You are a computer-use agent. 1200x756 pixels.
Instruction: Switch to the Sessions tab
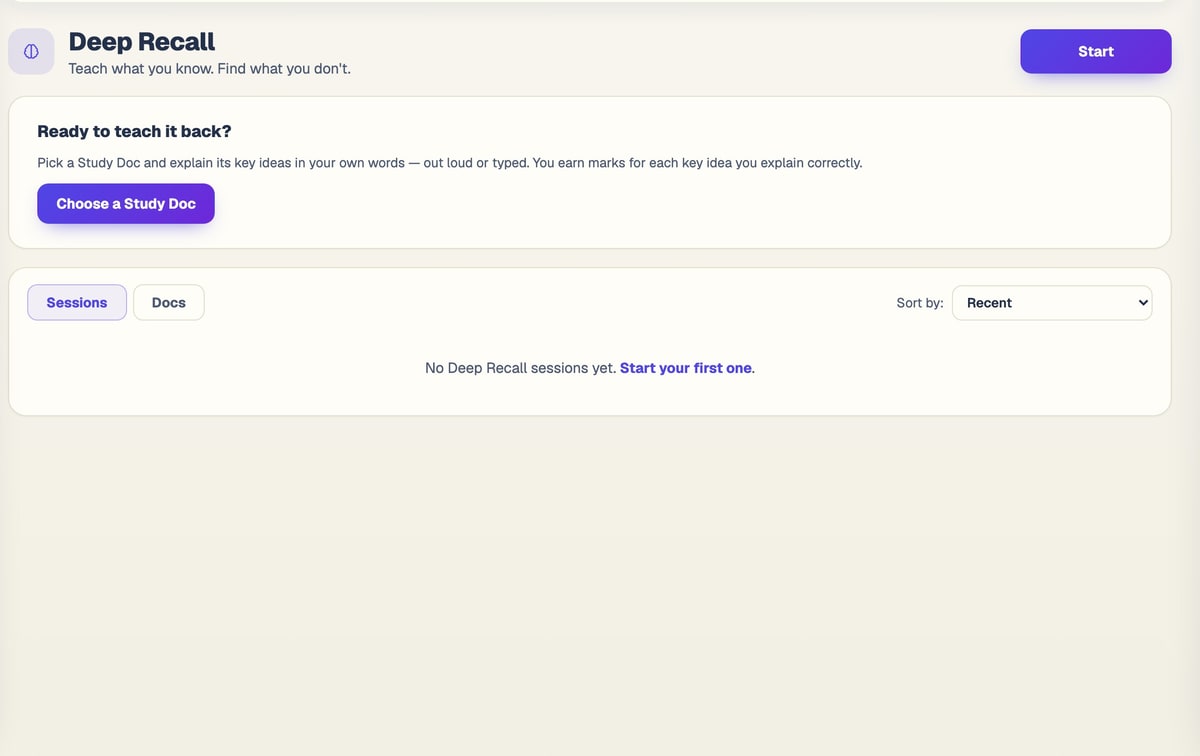pos(77,302)
